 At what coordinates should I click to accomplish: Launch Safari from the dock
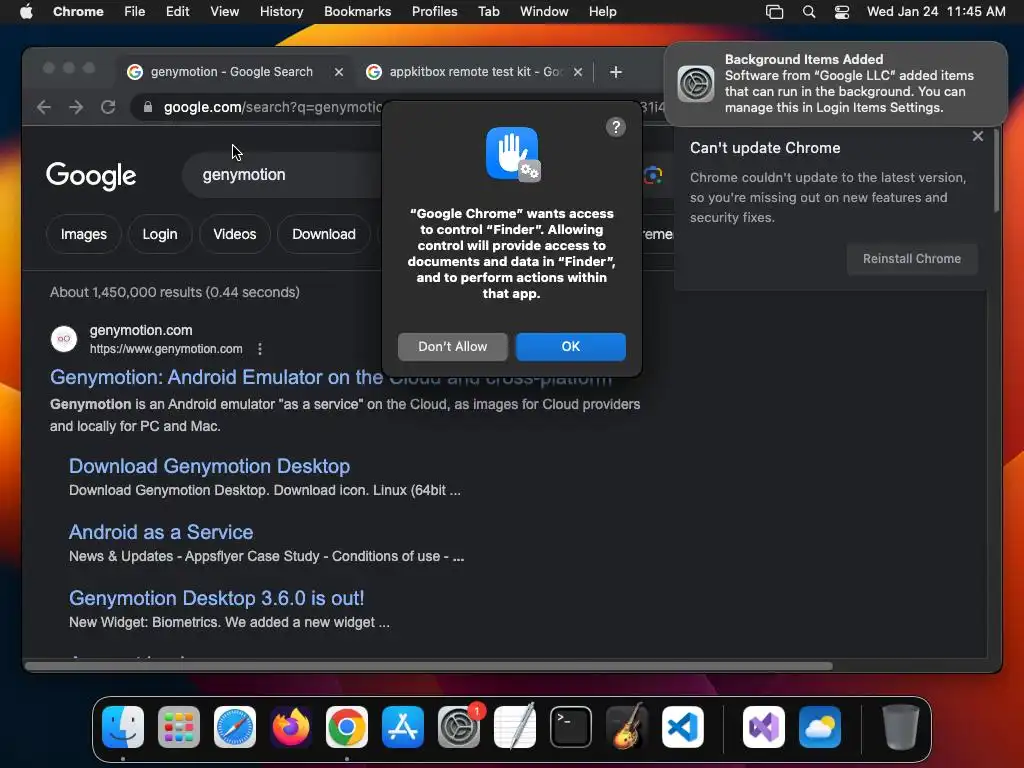[x=235, y=727]
